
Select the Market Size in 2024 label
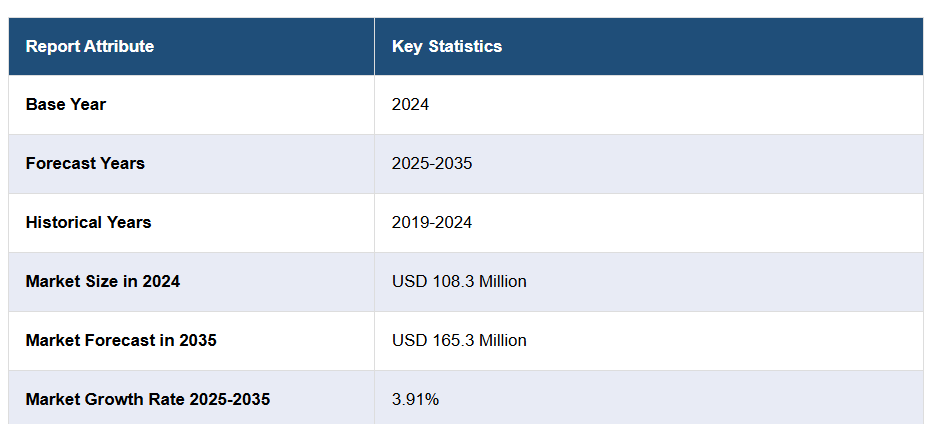click(x=103, y=281)
